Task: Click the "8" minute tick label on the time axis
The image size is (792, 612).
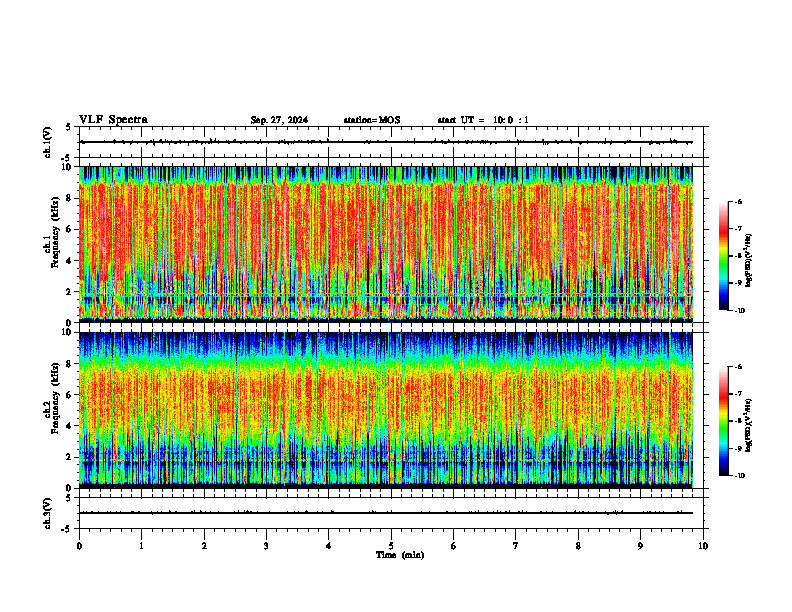Action: (578, 546)
